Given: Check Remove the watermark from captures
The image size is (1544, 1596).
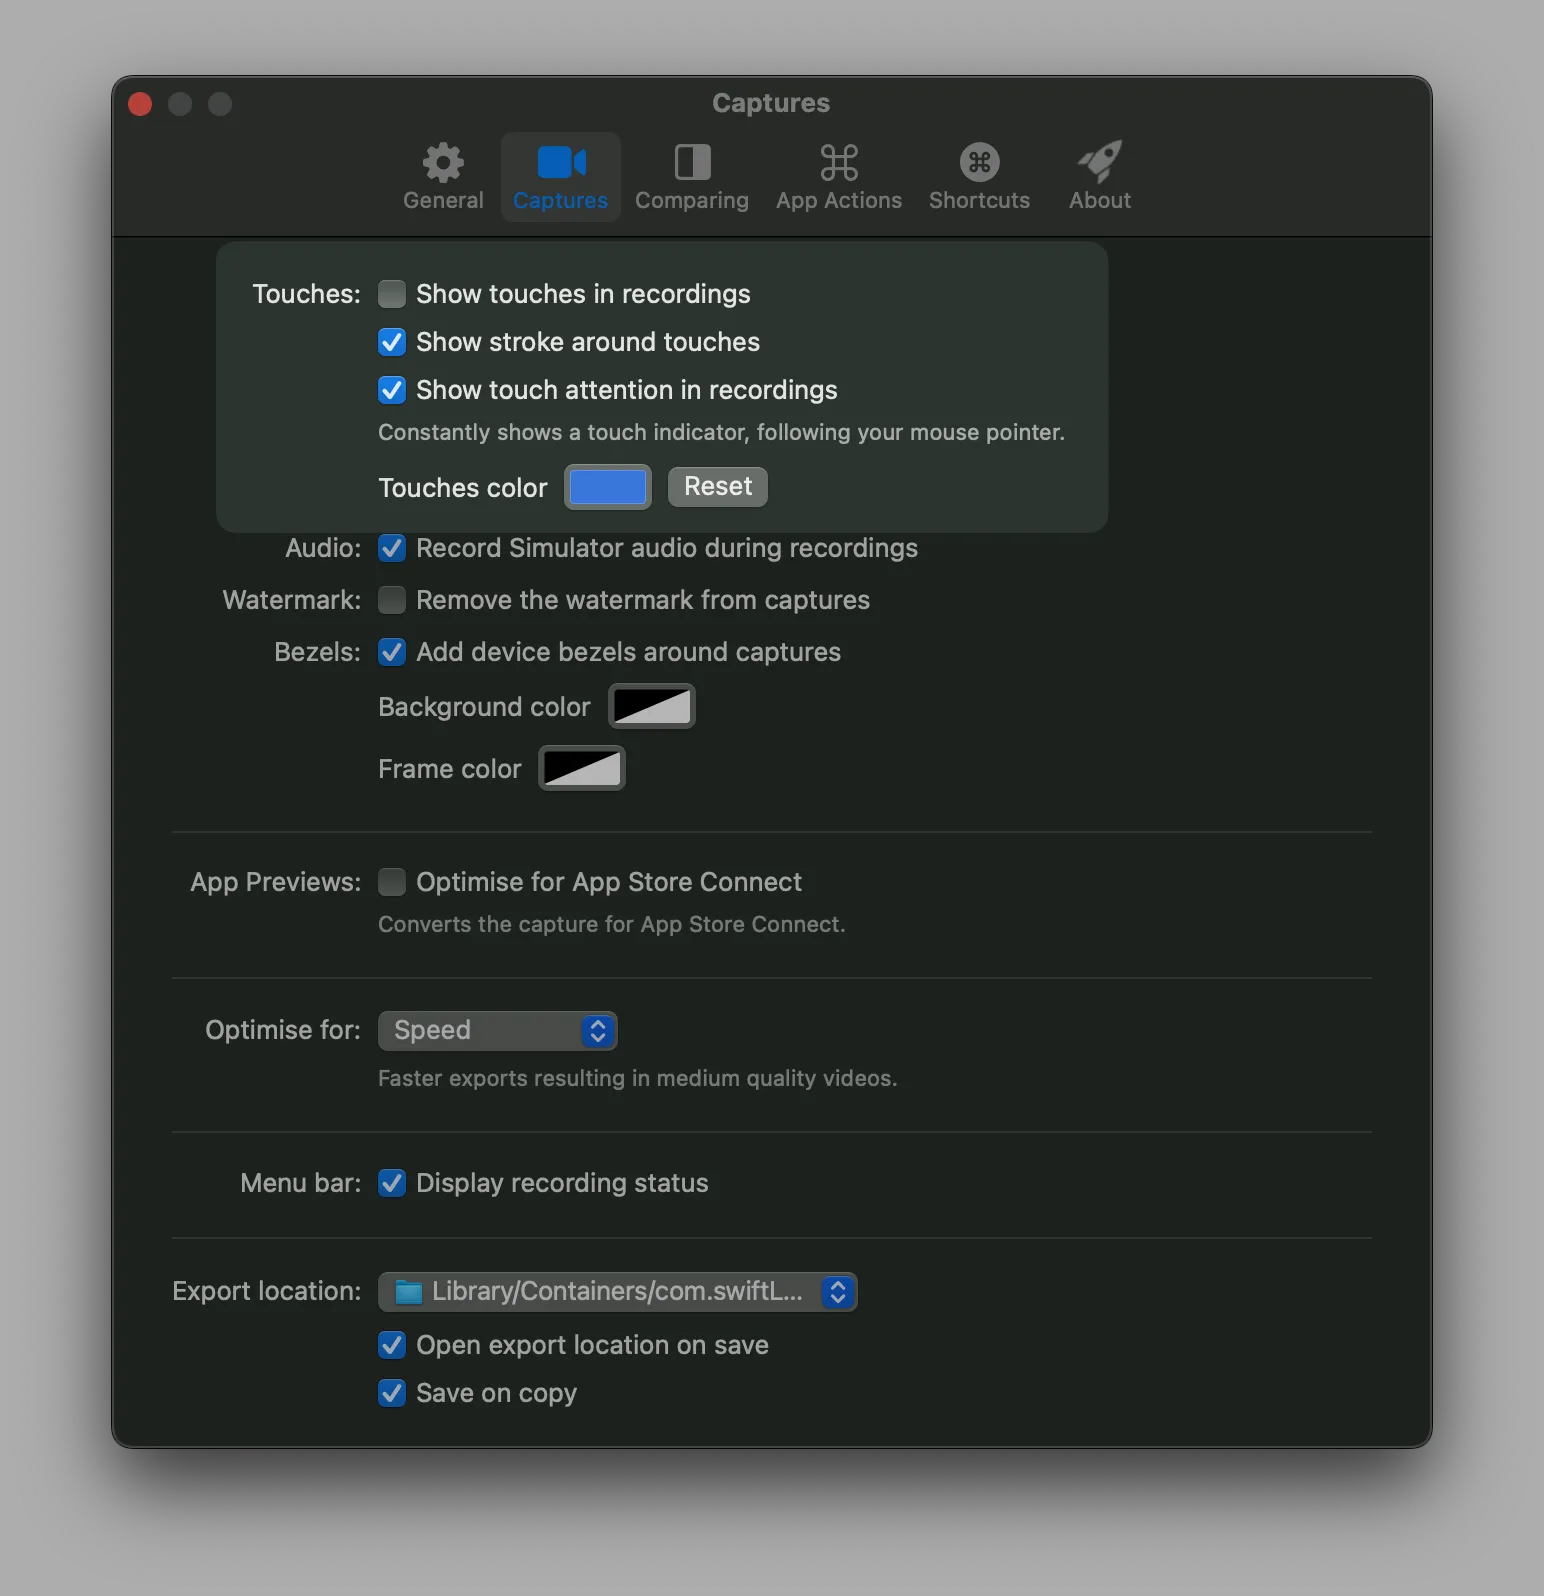Looking at the screenshot, I should point(392,600).
